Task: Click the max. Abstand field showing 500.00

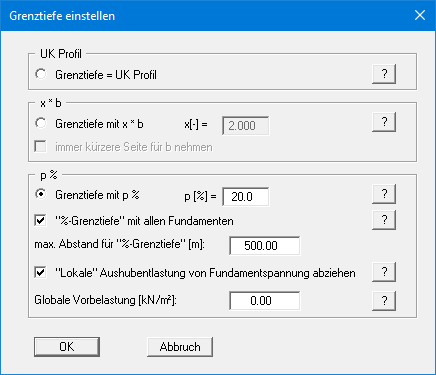Action: 265,246
